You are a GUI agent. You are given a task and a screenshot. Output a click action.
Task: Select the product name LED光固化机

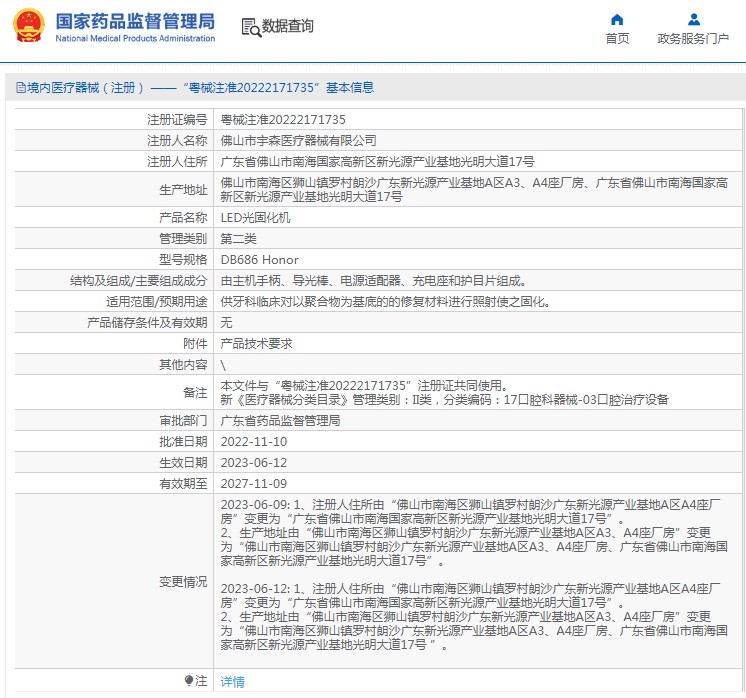click(255, 217)
